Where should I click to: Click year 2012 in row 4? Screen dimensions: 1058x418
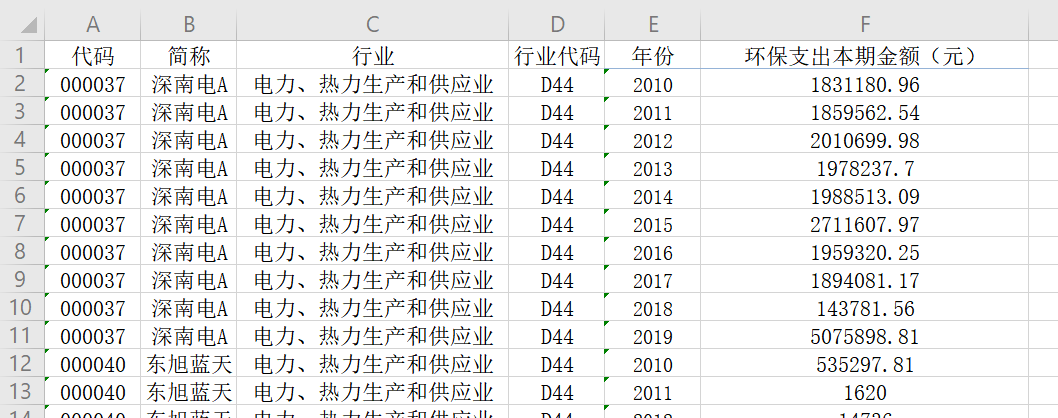click(x=652, y=140)
